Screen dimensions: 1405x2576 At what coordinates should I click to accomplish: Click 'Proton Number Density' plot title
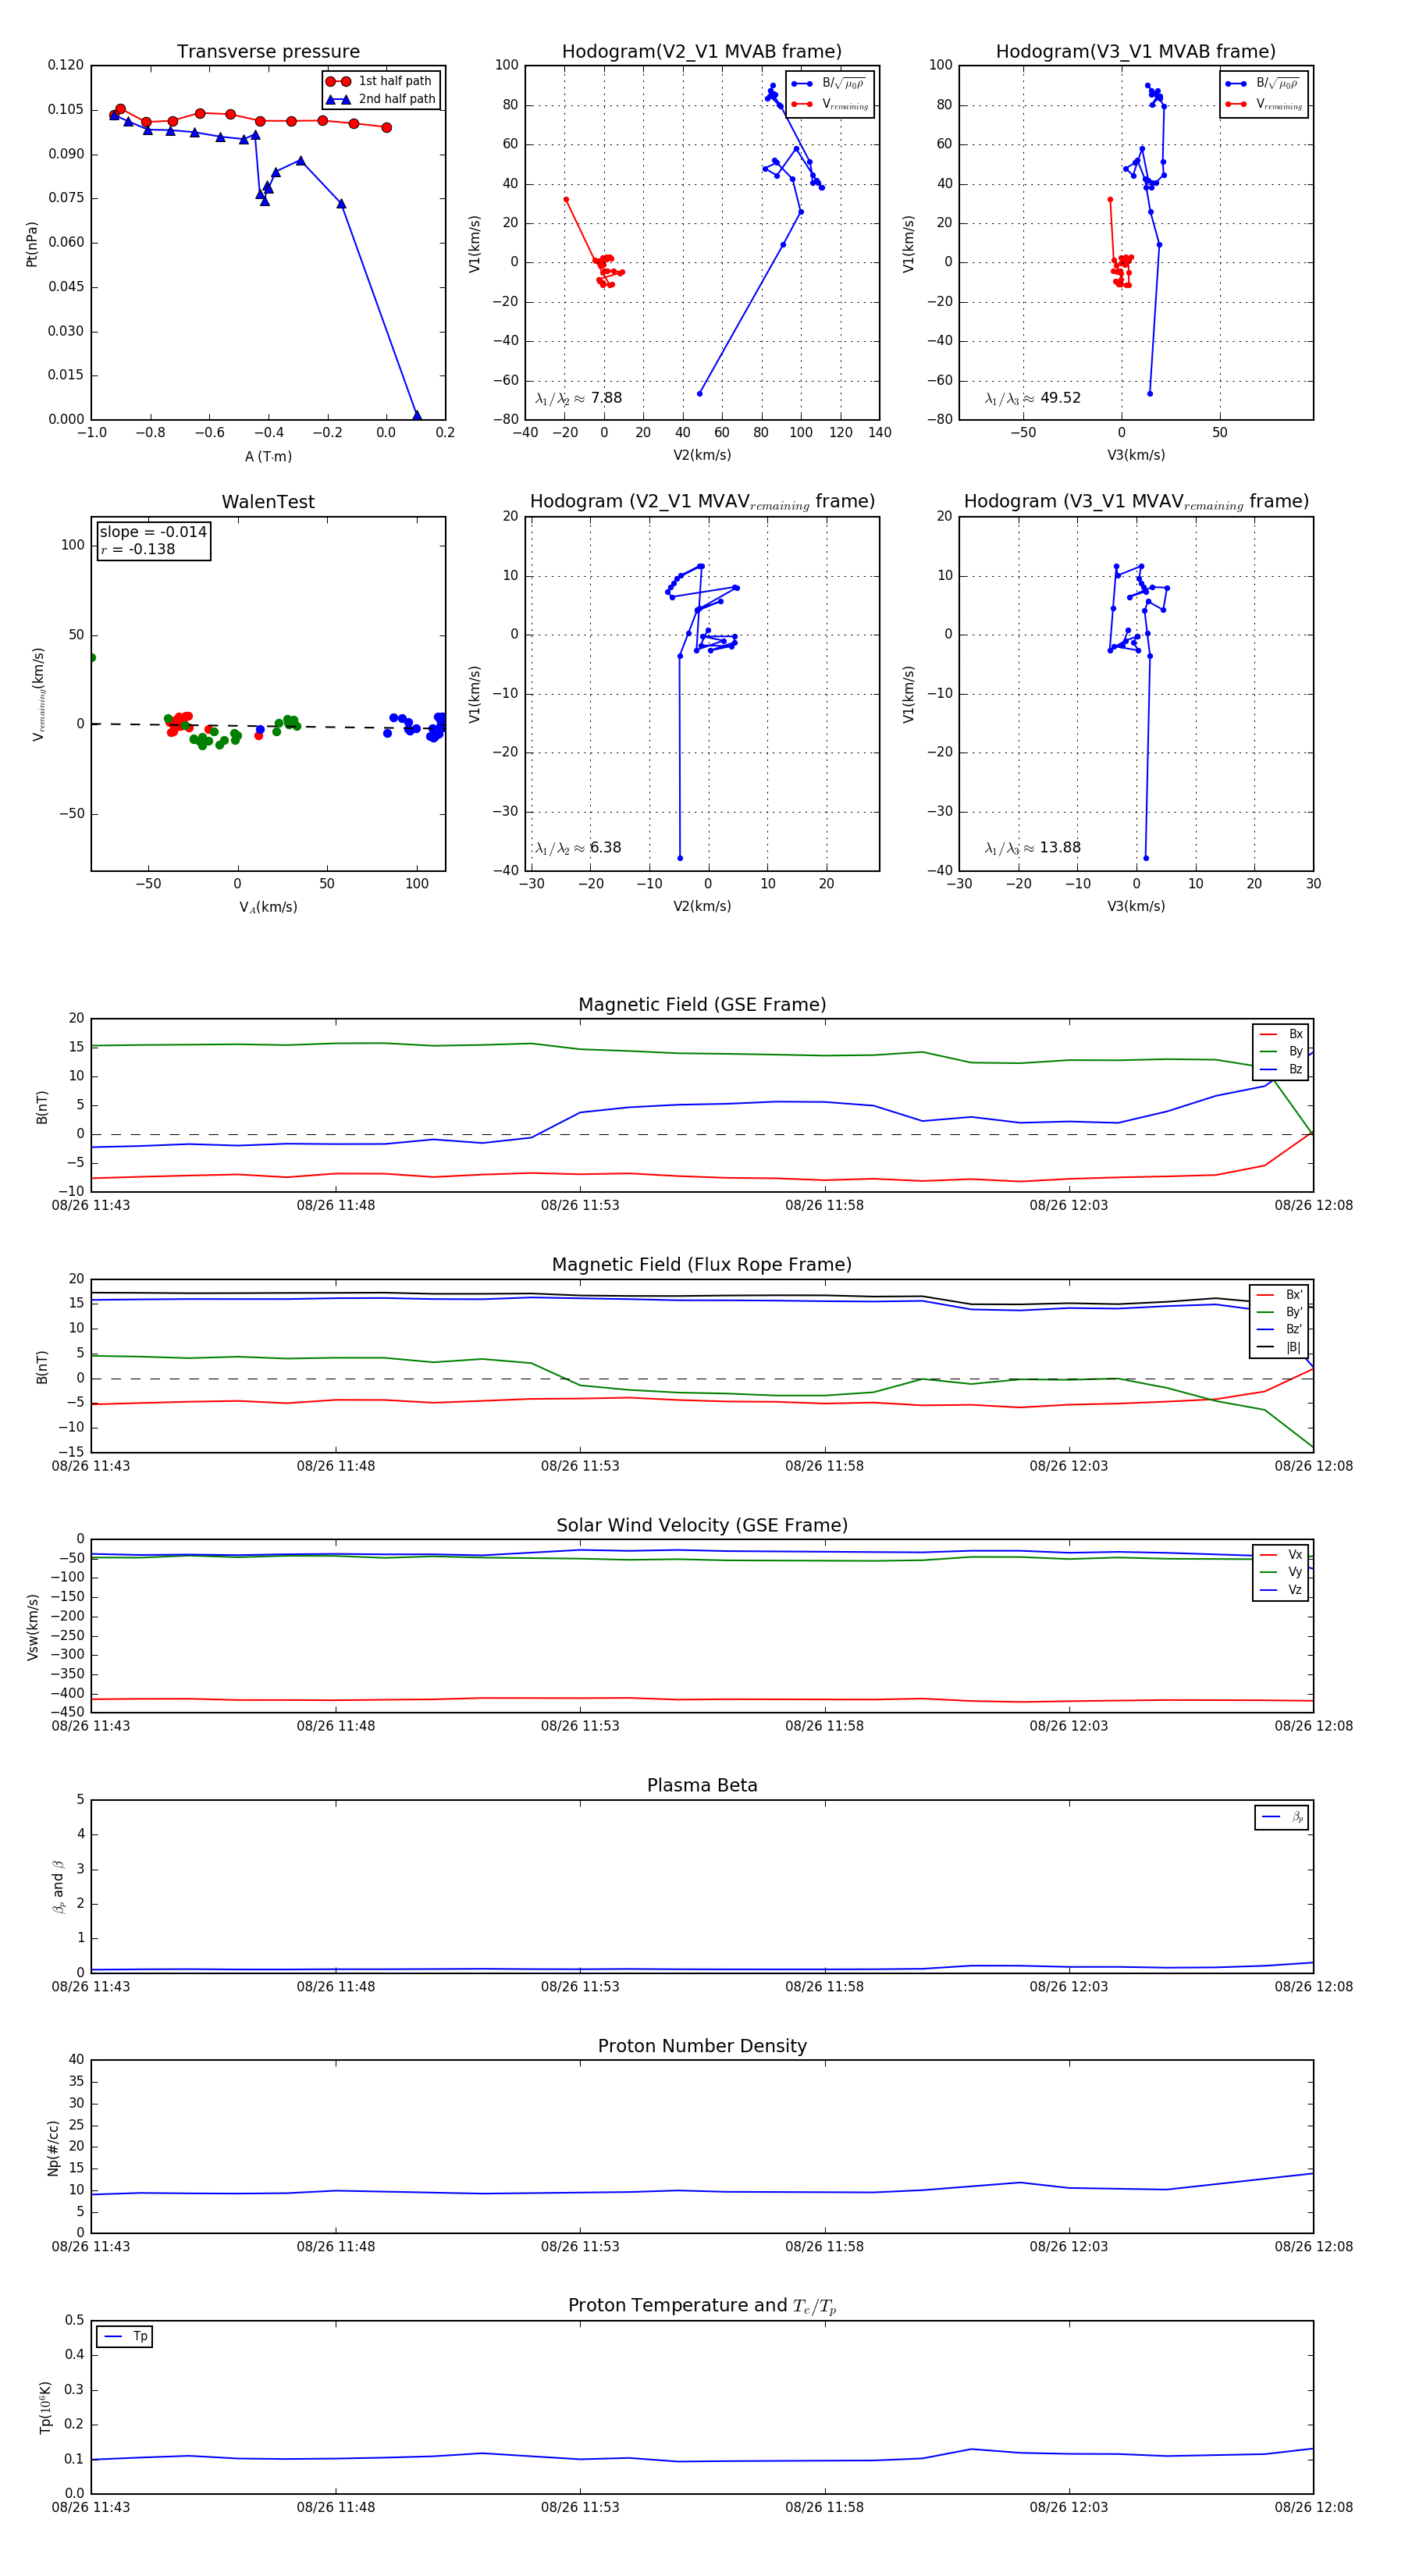tap(702, 2046)
